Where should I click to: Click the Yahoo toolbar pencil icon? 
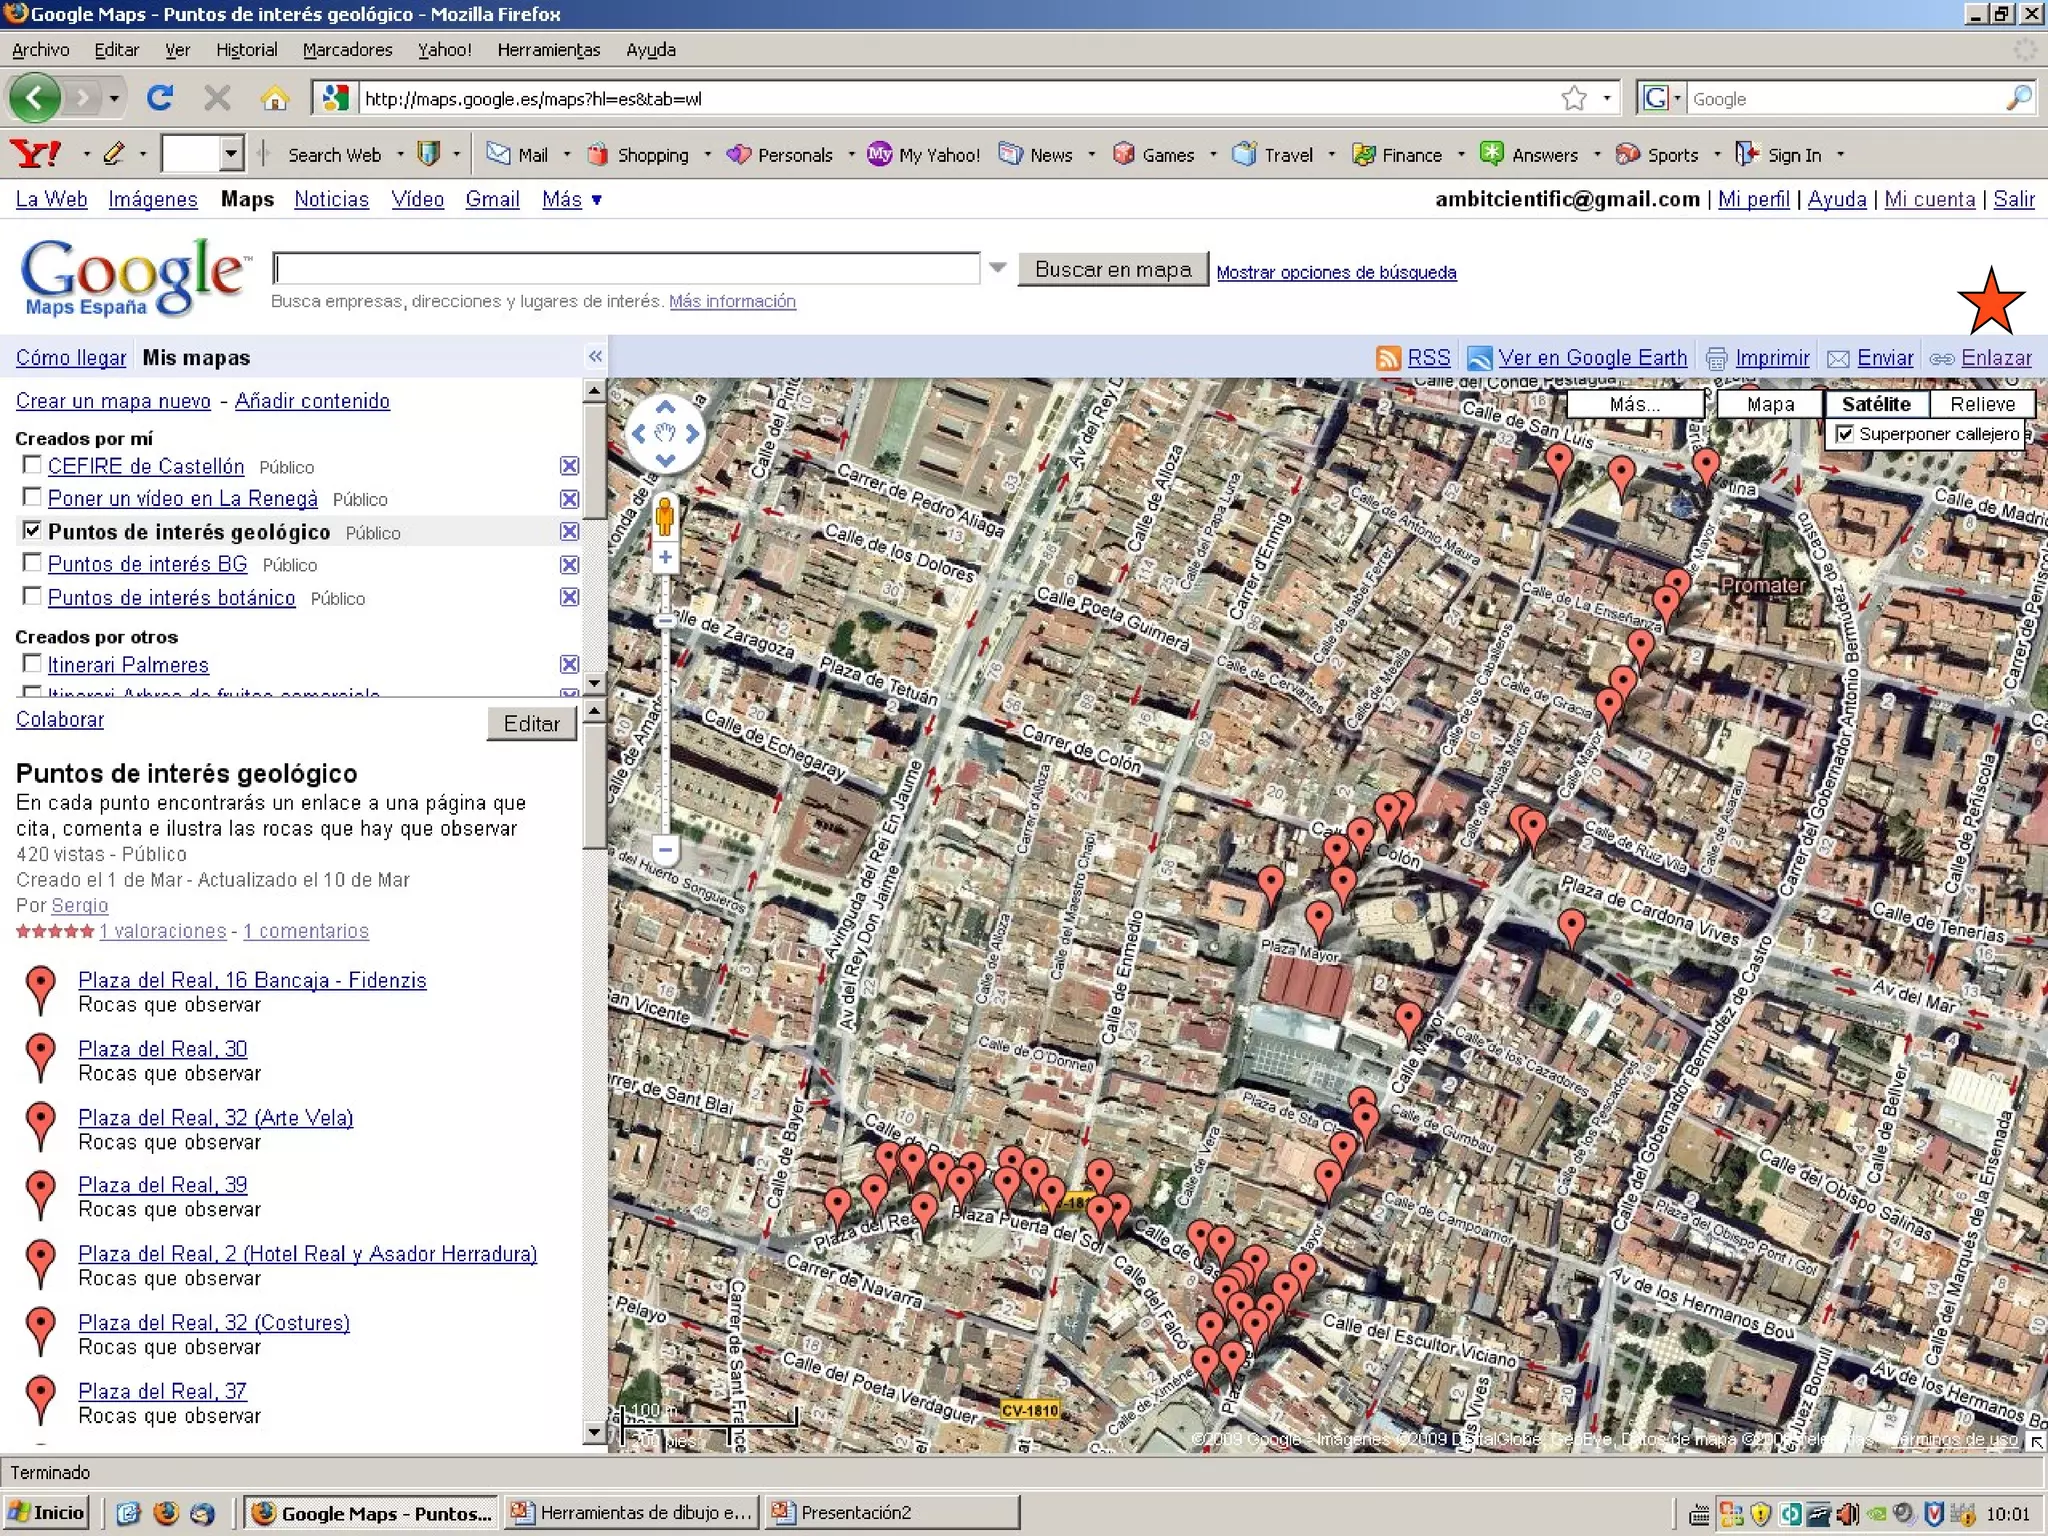coord(114,153)
